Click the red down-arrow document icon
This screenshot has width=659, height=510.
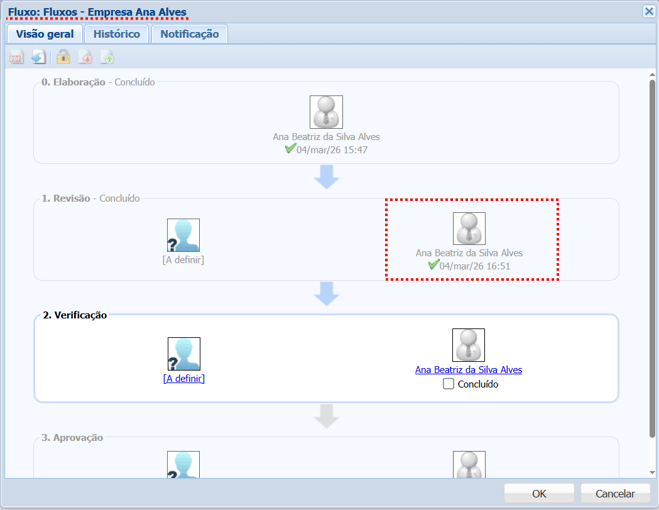pyautogui.click(x=85, y=57)
